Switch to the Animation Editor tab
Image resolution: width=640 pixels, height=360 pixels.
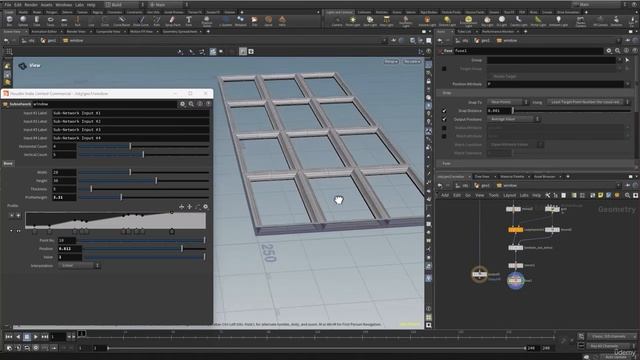44,31
